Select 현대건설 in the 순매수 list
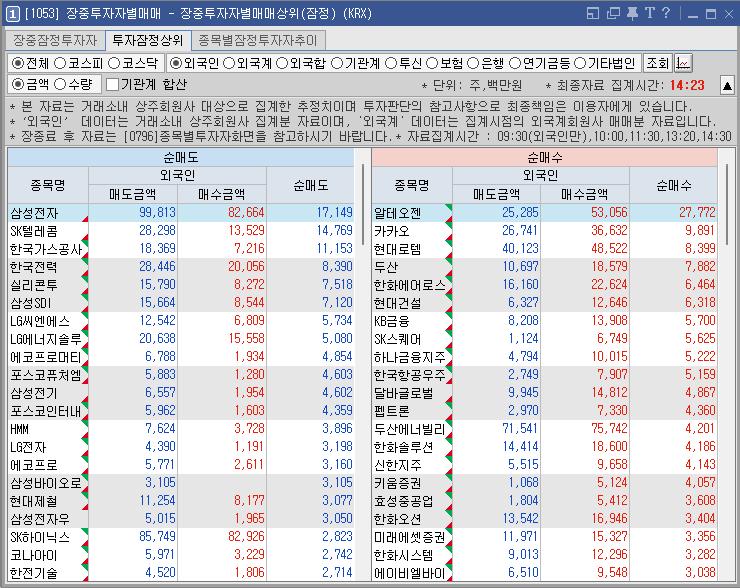Image resolution: width=740 pixels, height=588 pixels. (x=398, y=303)
